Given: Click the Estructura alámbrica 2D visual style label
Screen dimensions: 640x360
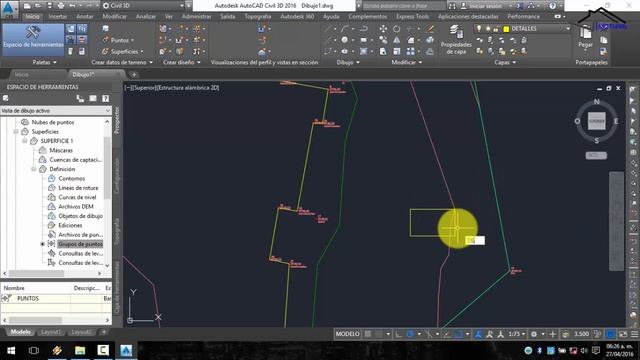Looking at the screenshot, I should [188, 88].
